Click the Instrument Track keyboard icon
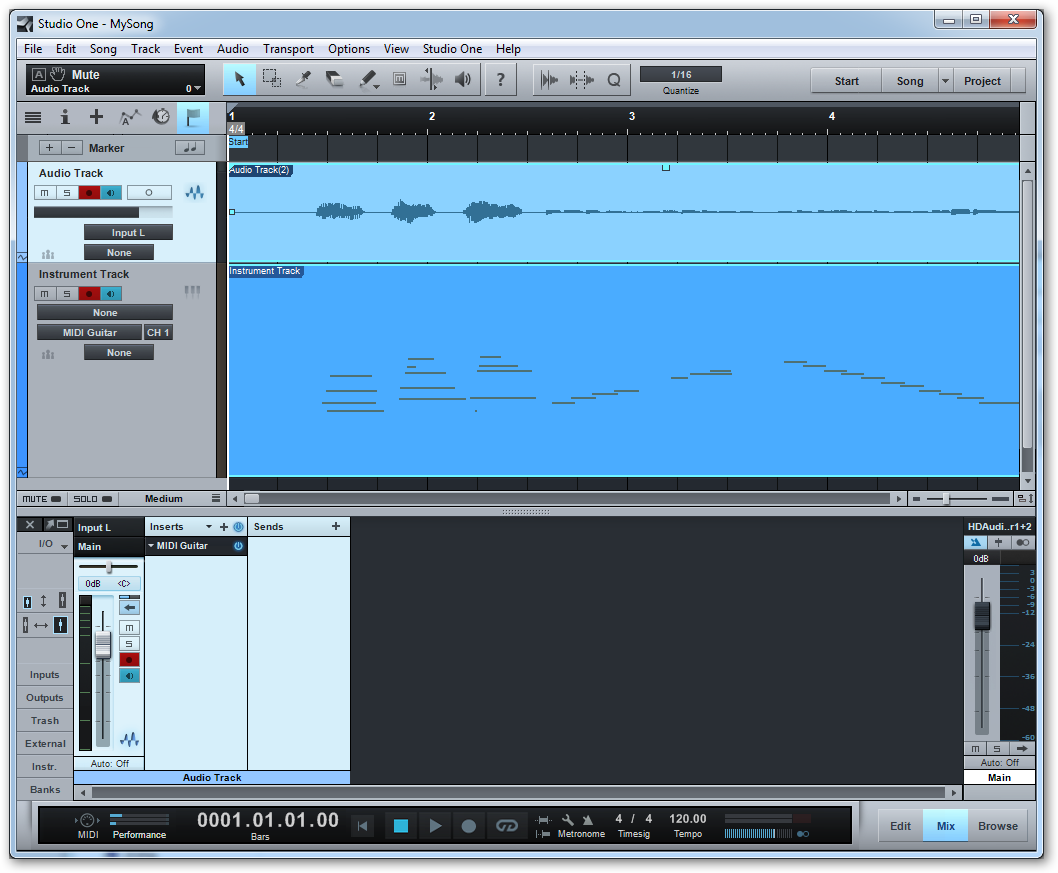 tap(192, 291)
